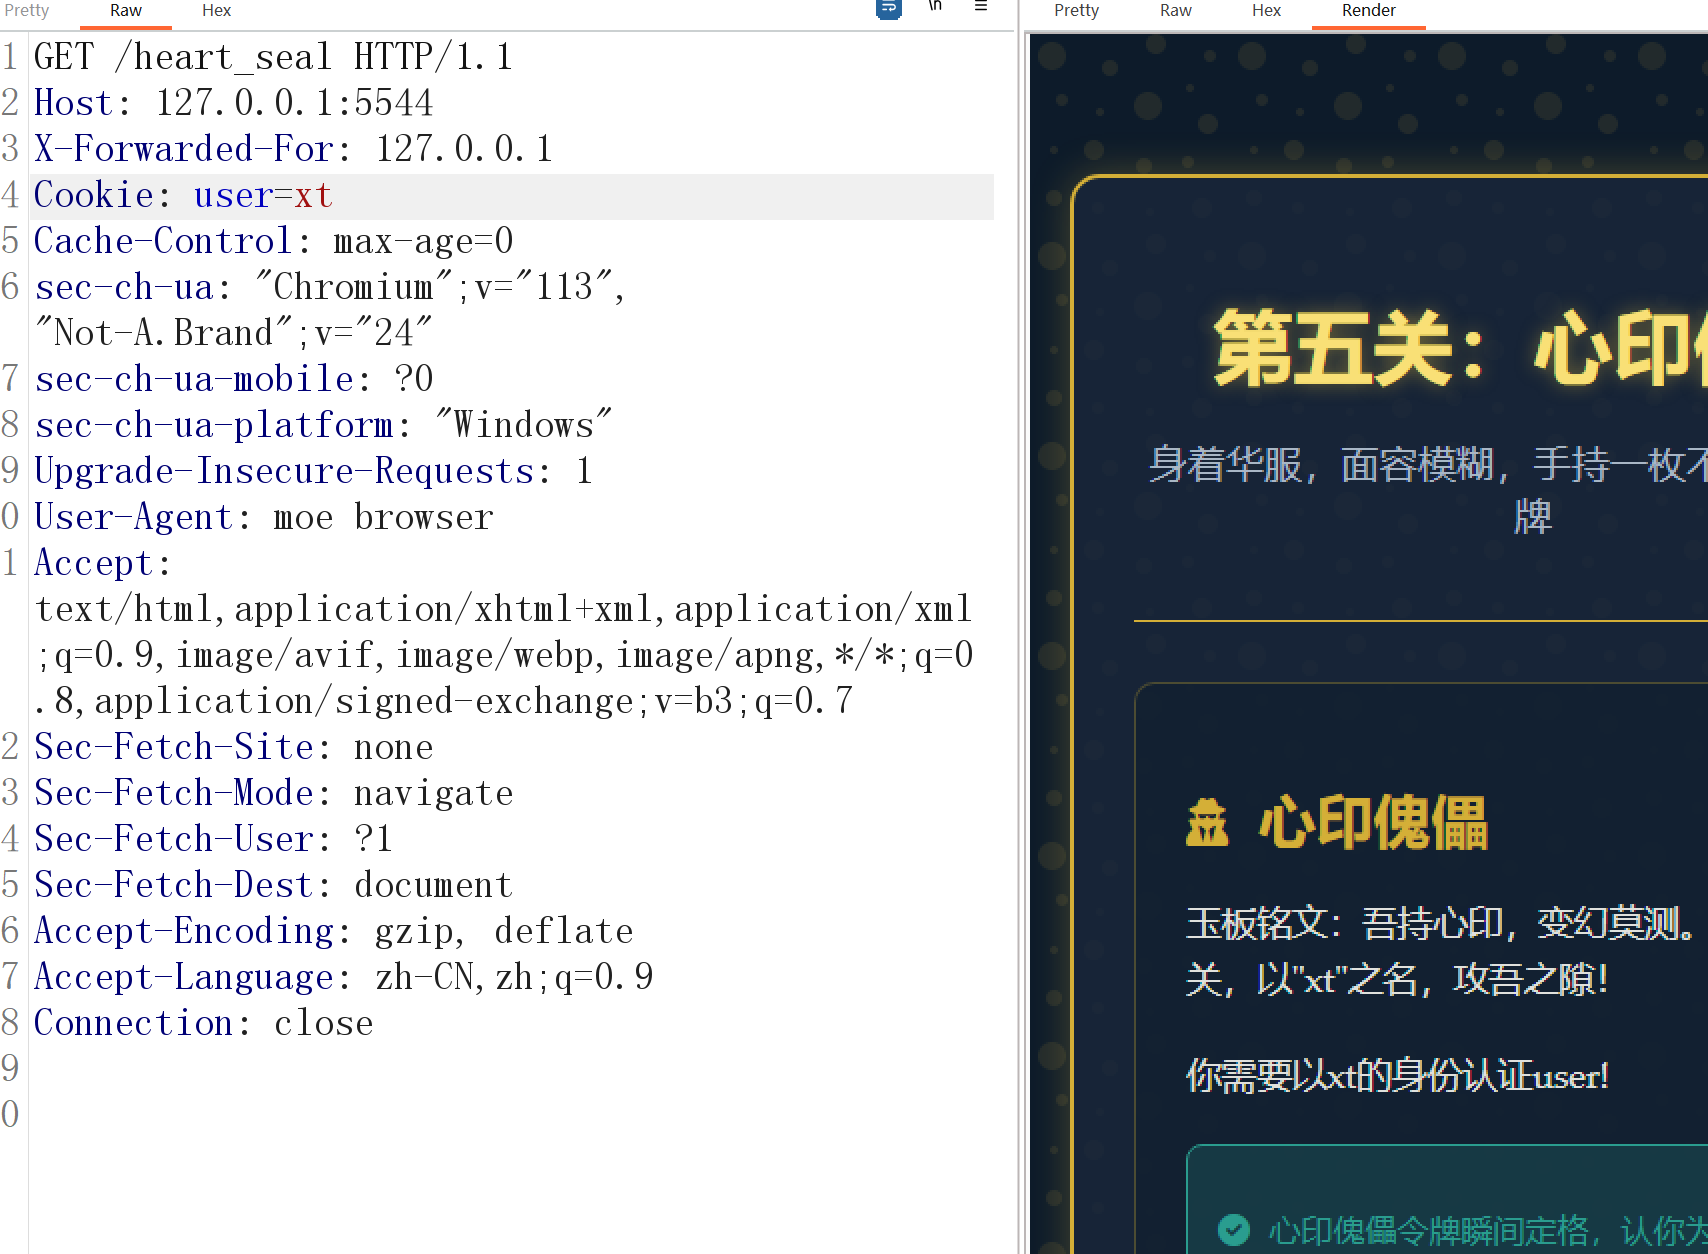The image size is (1708, 1254).
Task: Switch response view to Pretty tab
Action: 1076,11
